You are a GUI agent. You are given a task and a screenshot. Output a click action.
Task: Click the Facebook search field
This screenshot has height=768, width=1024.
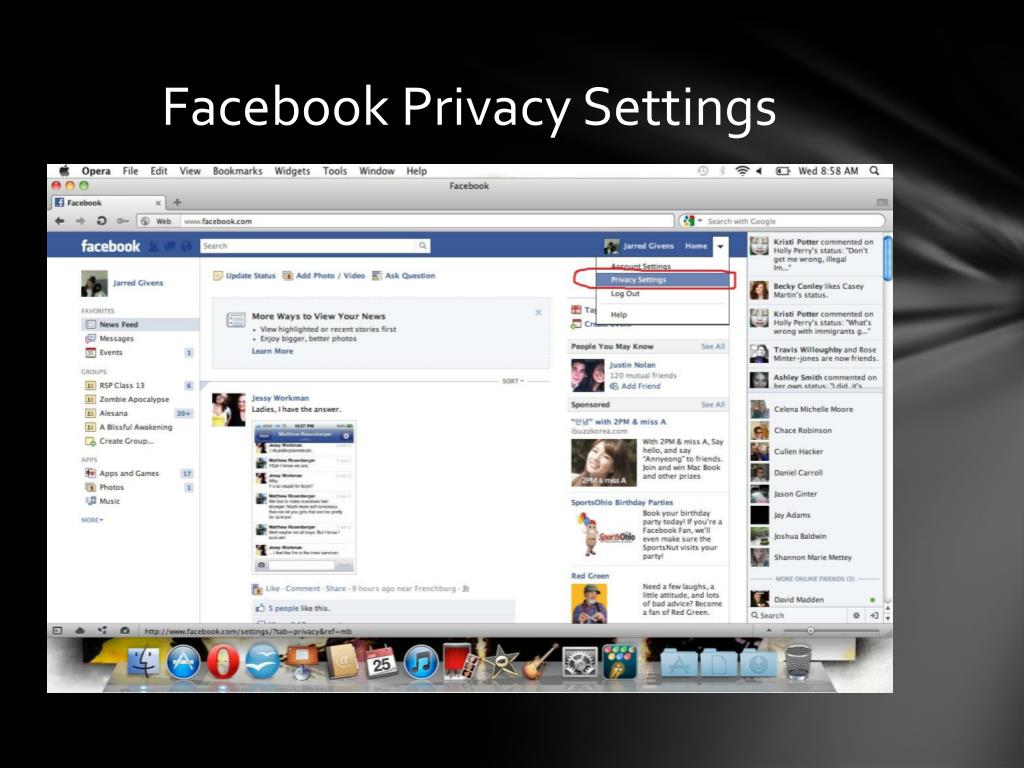[308, 246]
